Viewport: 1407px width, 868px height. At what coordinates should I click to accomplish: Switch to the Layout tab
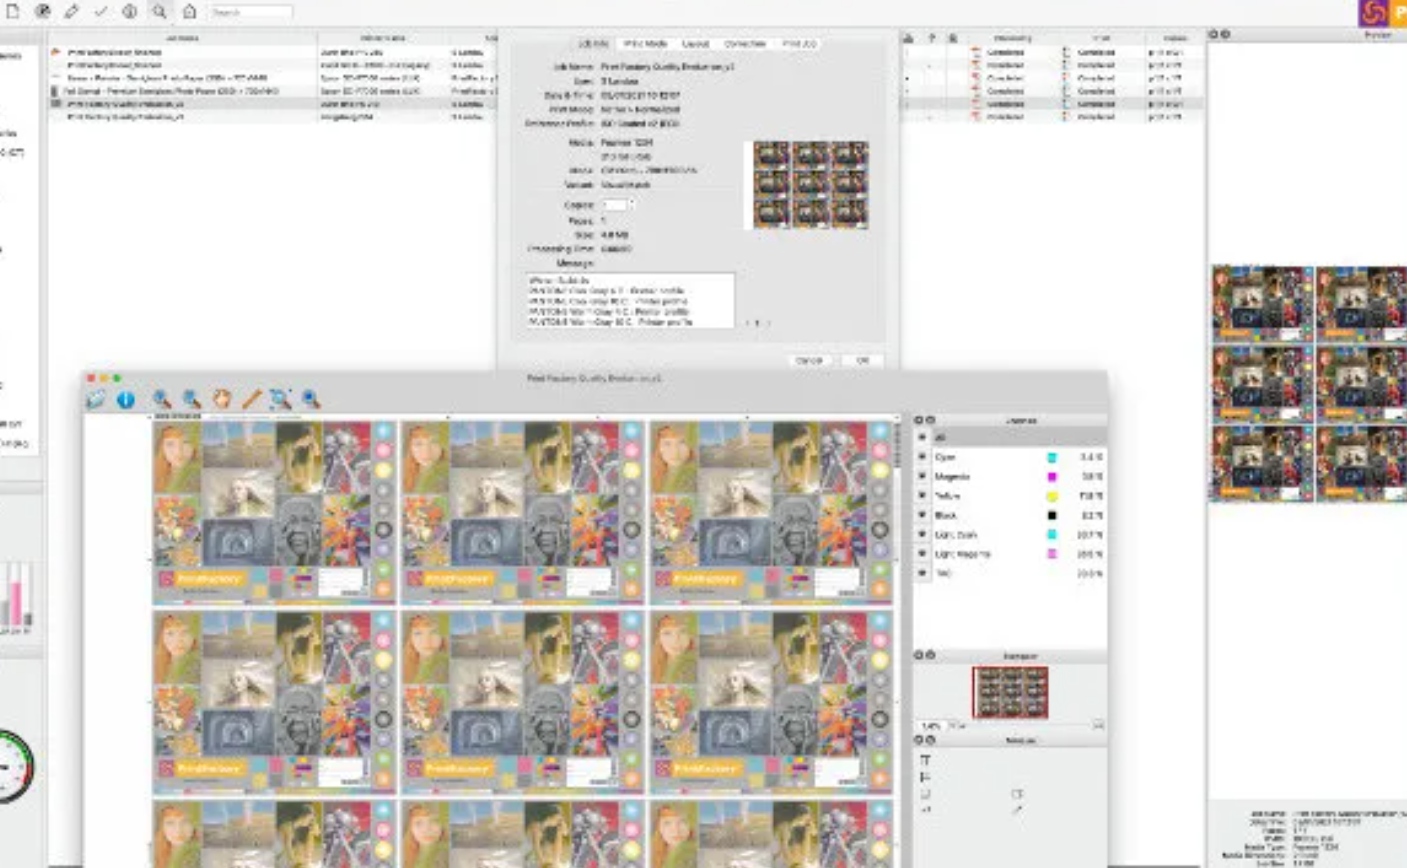(x=695, y=44)
